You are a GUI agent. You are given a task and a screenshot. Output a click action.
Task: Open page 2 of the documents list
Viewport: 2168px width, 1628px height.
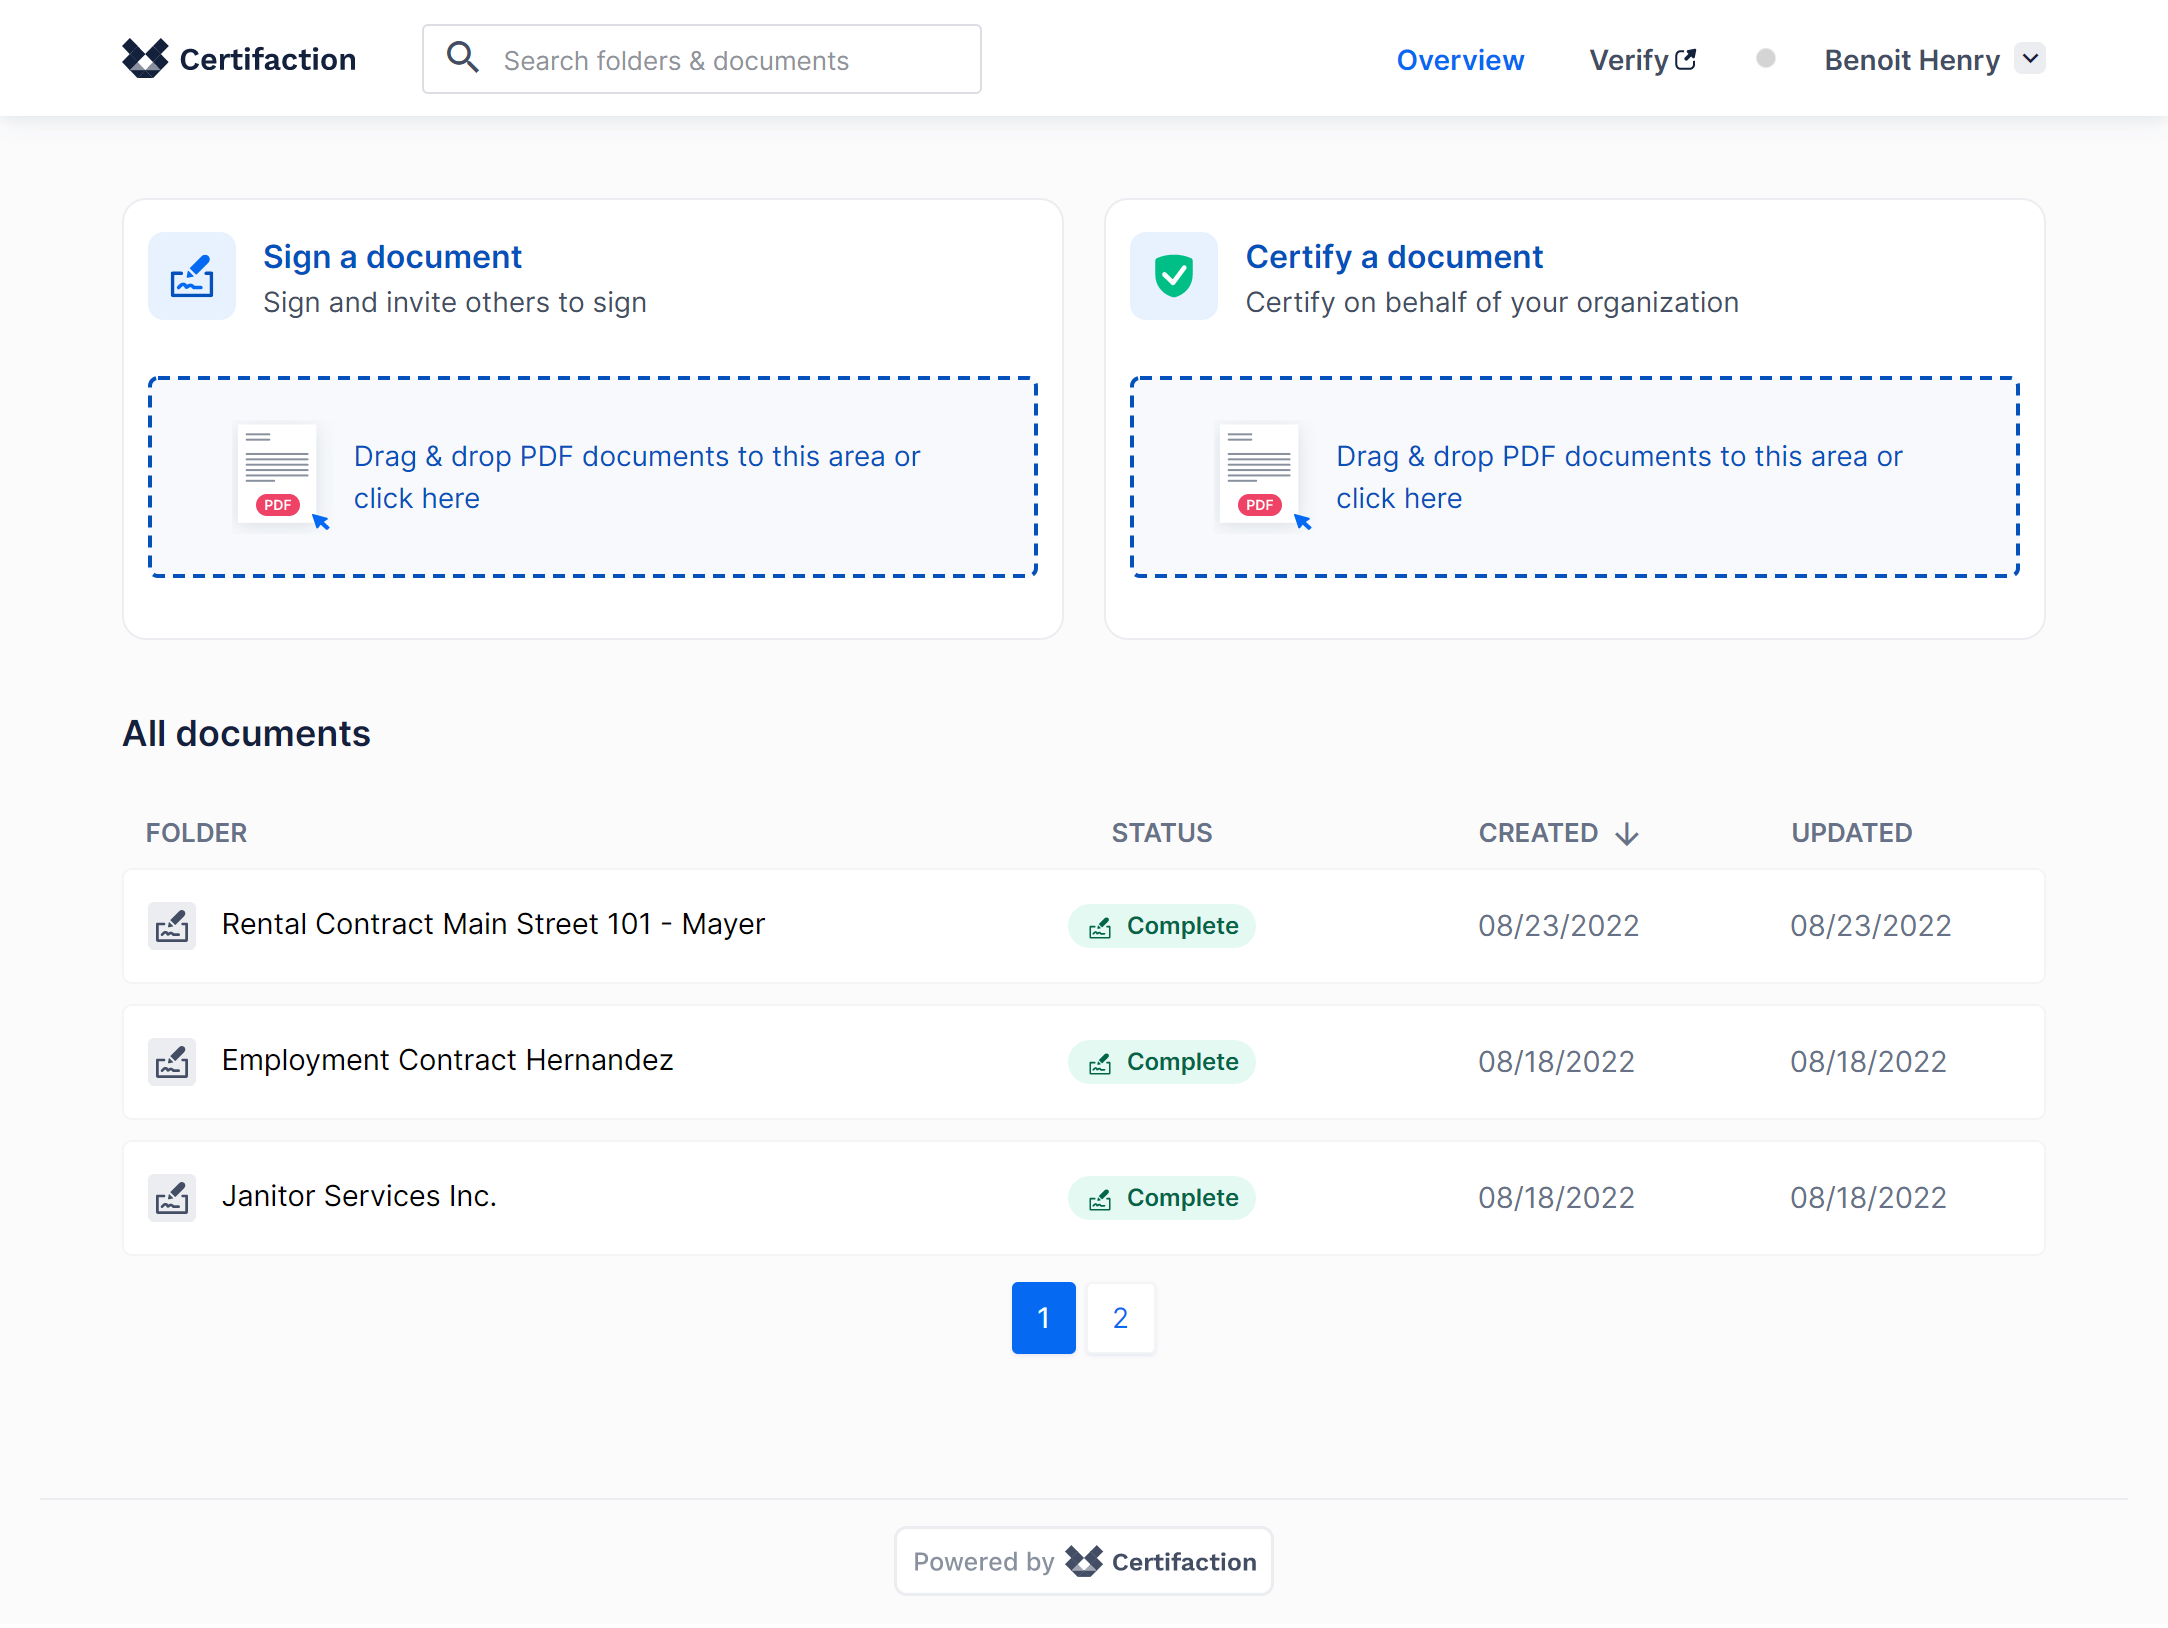coord(1120,1317)
